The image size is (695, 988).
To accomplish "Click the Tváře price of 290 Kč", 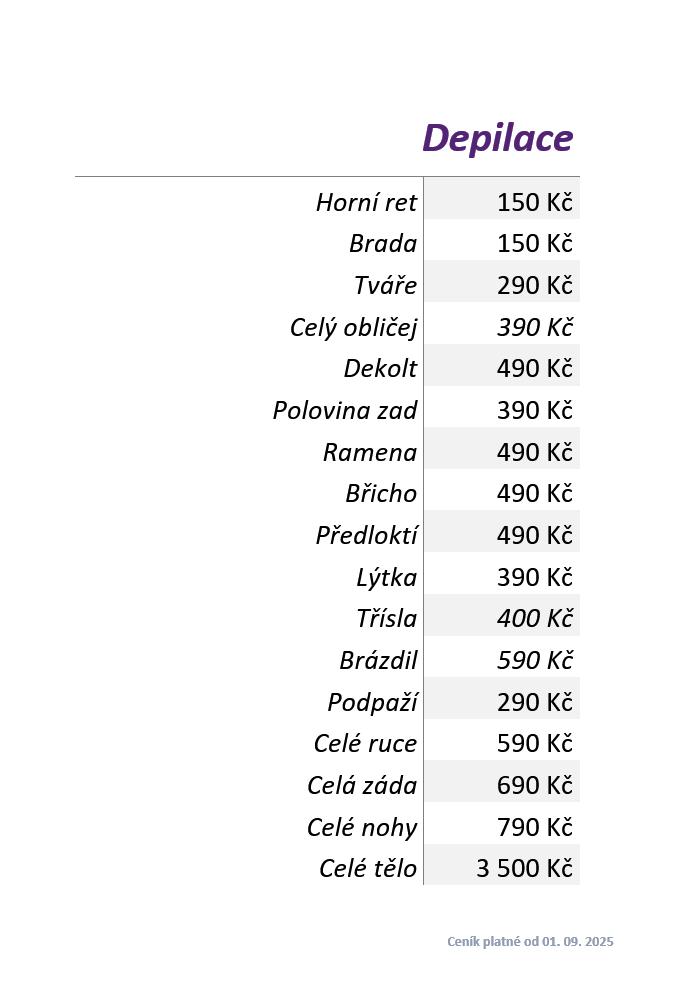I will click(534, 286).
